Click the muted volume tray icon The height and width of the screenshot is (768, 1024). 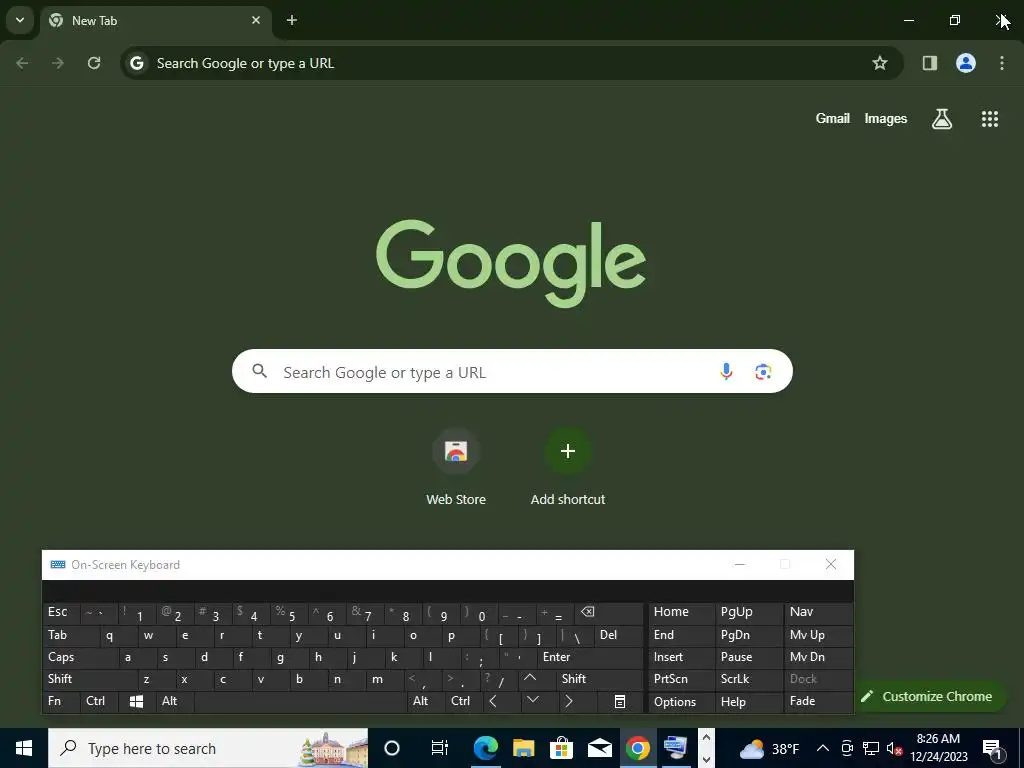click(x=895, y=748)
